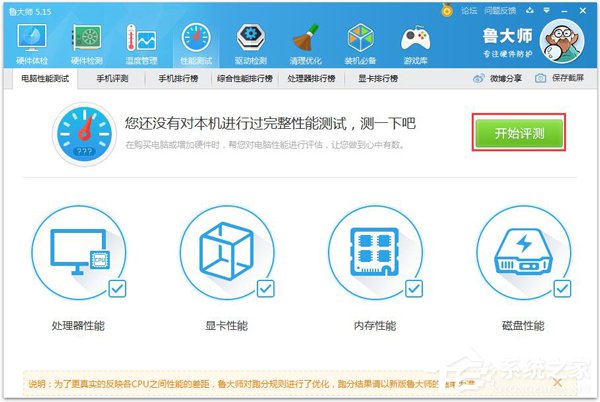Uncheck 处理器性能 checkbox
Viewport: 600px width, 402px height.
[x=117, y=288]
